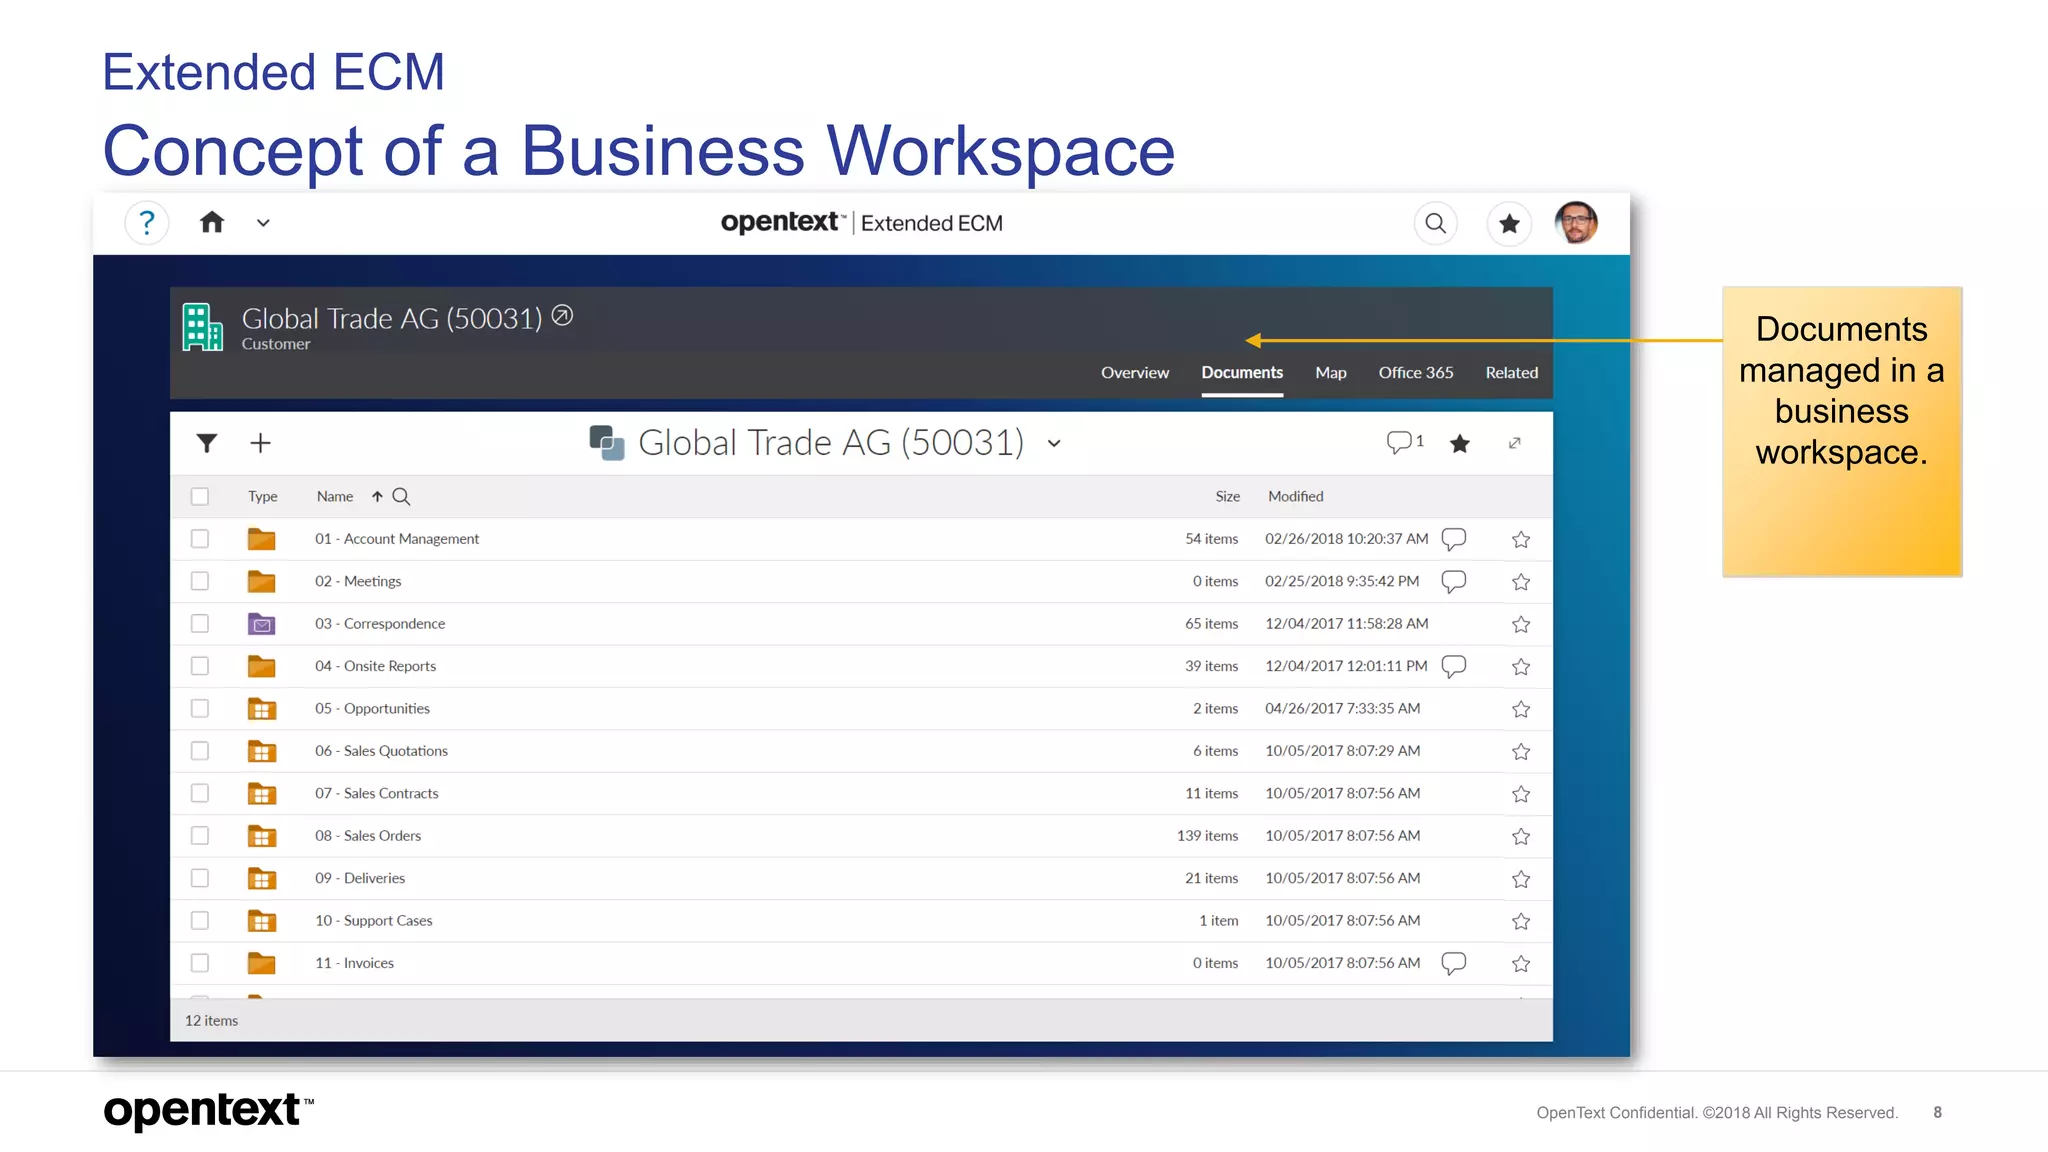Favorite the 07 - Sales Contracts row
This screenshot has width=2048, height=1152.
[1521, 794]
